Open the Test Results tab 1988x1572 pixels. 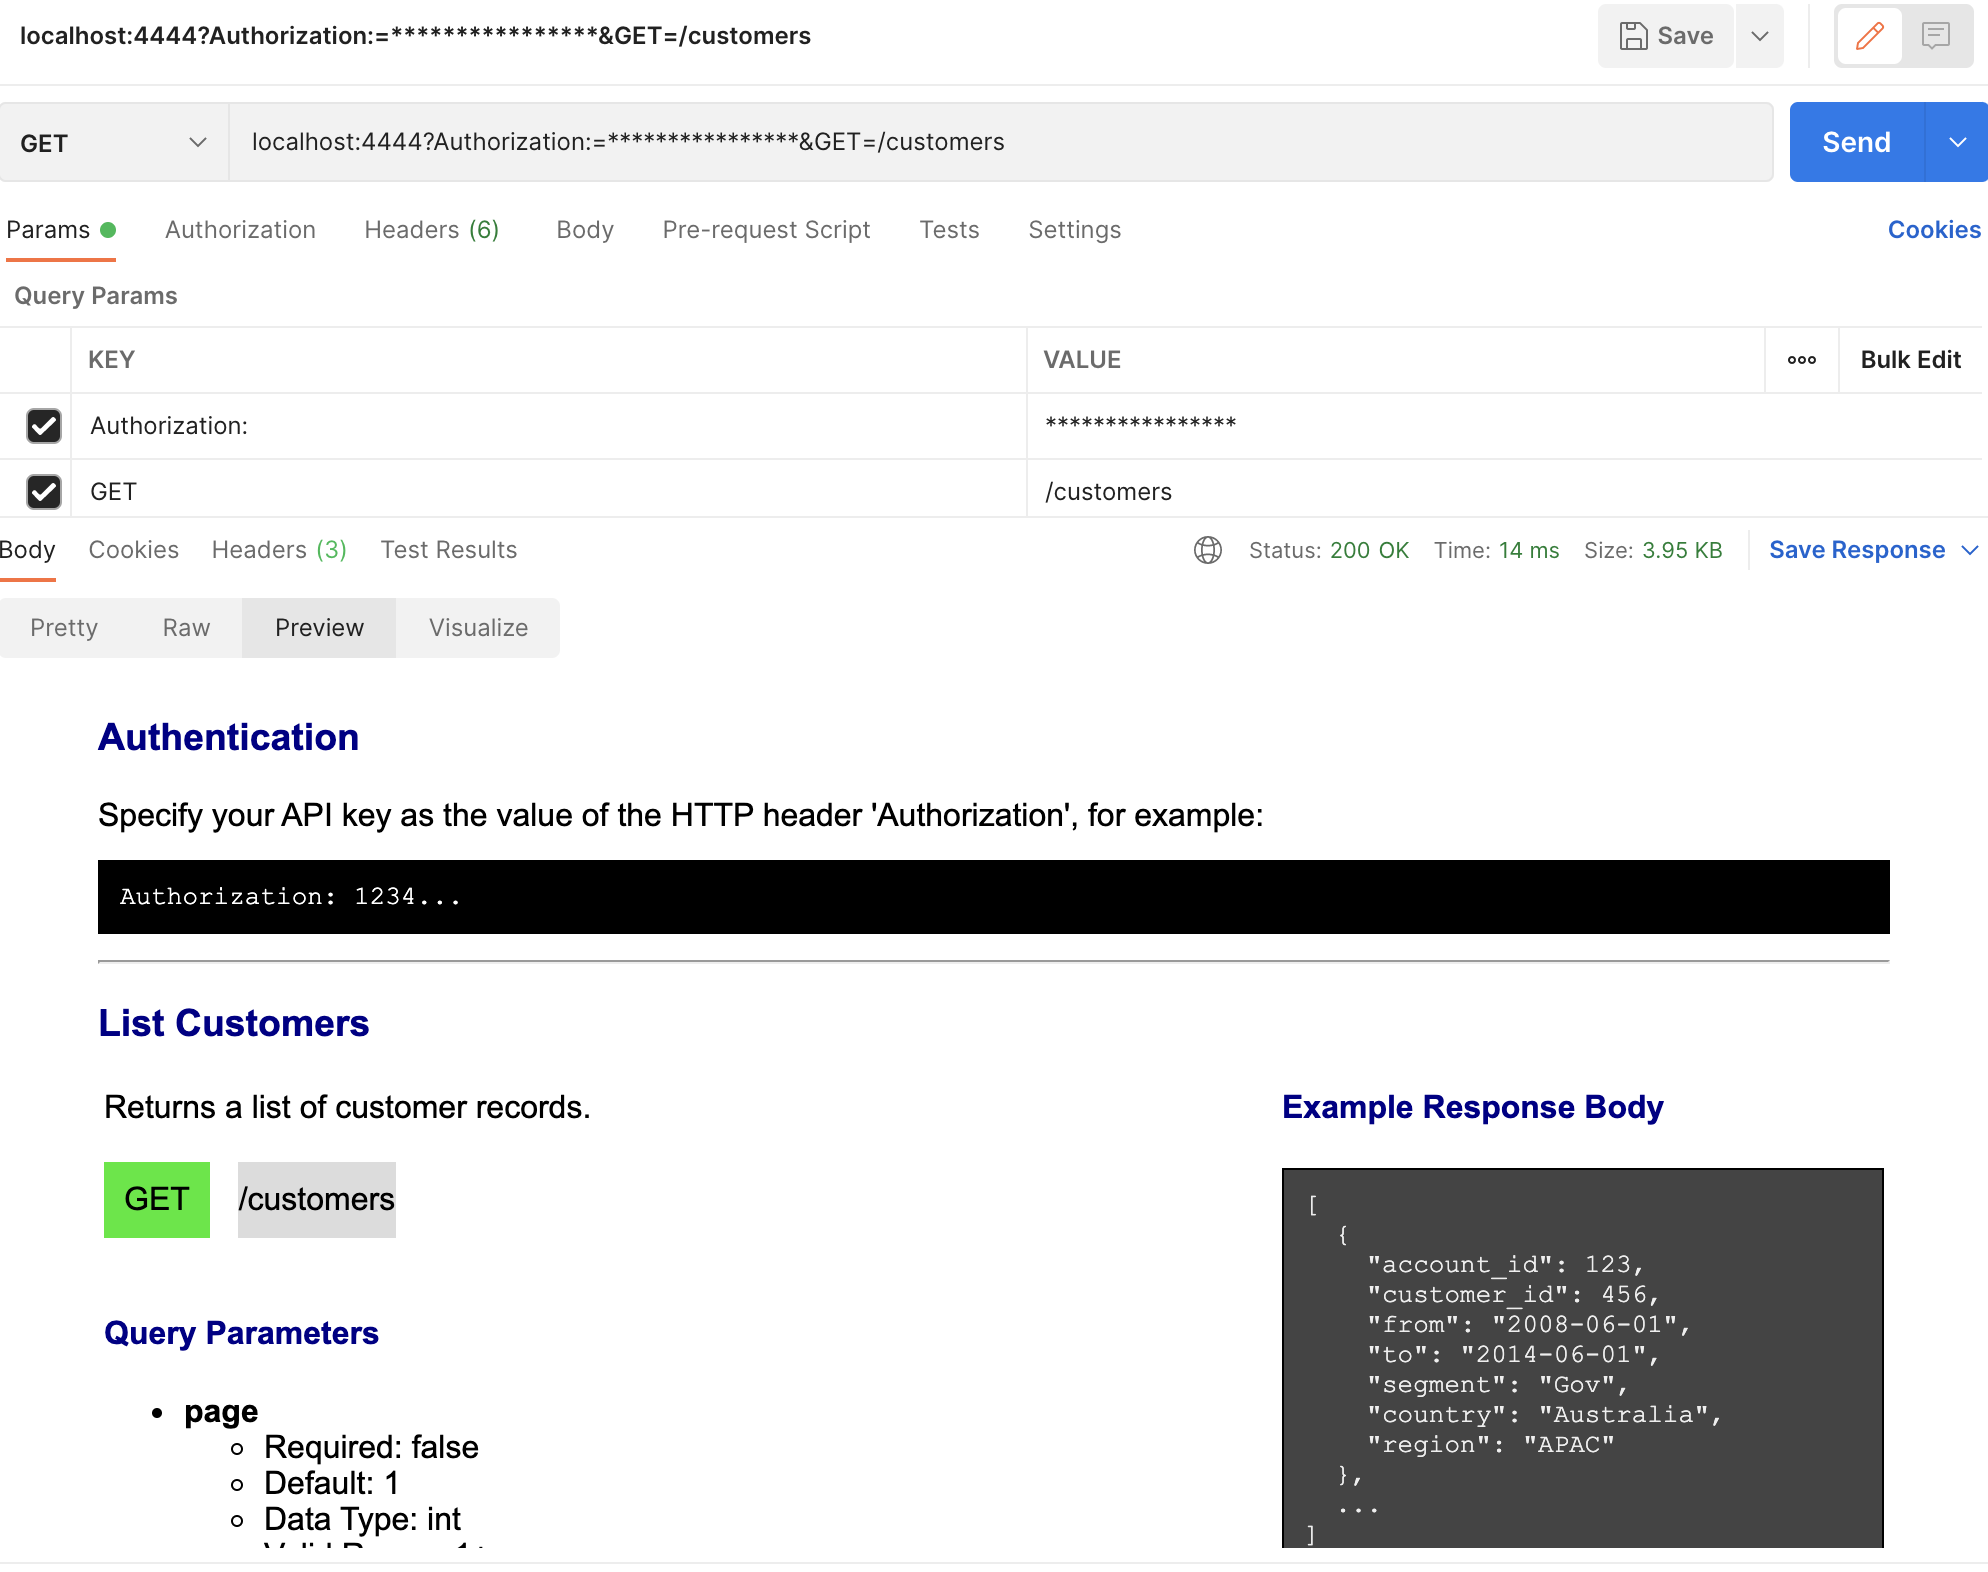[x=448, y=550]
